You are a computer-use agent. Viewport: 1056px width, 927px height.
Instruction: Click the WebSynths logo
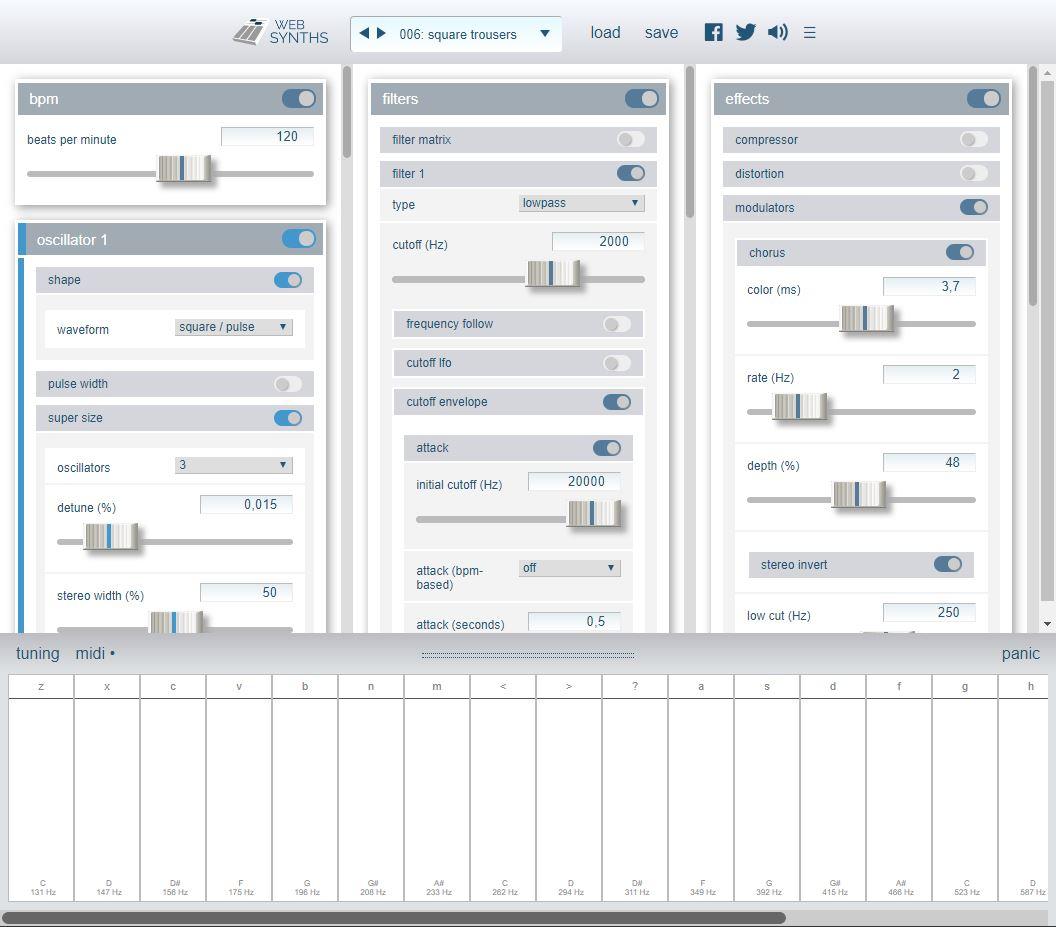click(x=280, y=32)
